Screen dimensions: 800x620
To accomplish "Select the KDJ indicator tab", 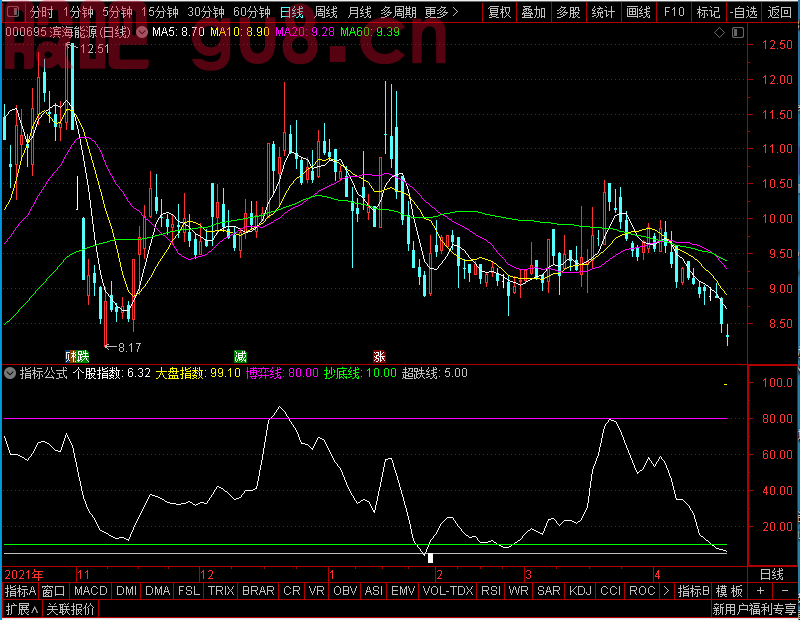I will click(x=580, y=591).
